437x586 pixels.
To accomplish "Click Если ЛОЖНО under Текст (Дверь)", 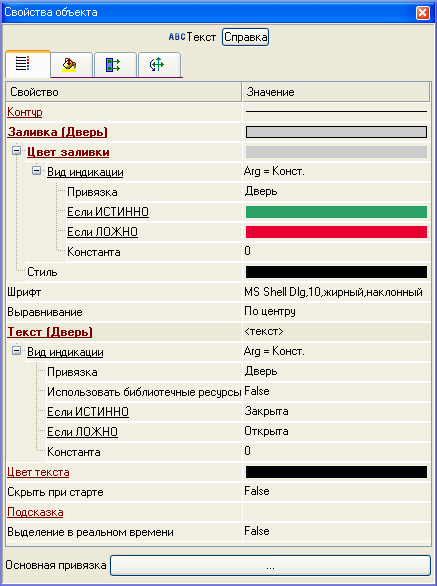I will 82,432.
